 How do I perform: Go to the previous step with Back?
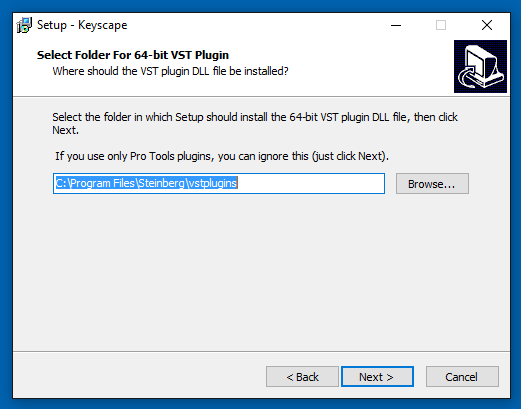(302, 377)
